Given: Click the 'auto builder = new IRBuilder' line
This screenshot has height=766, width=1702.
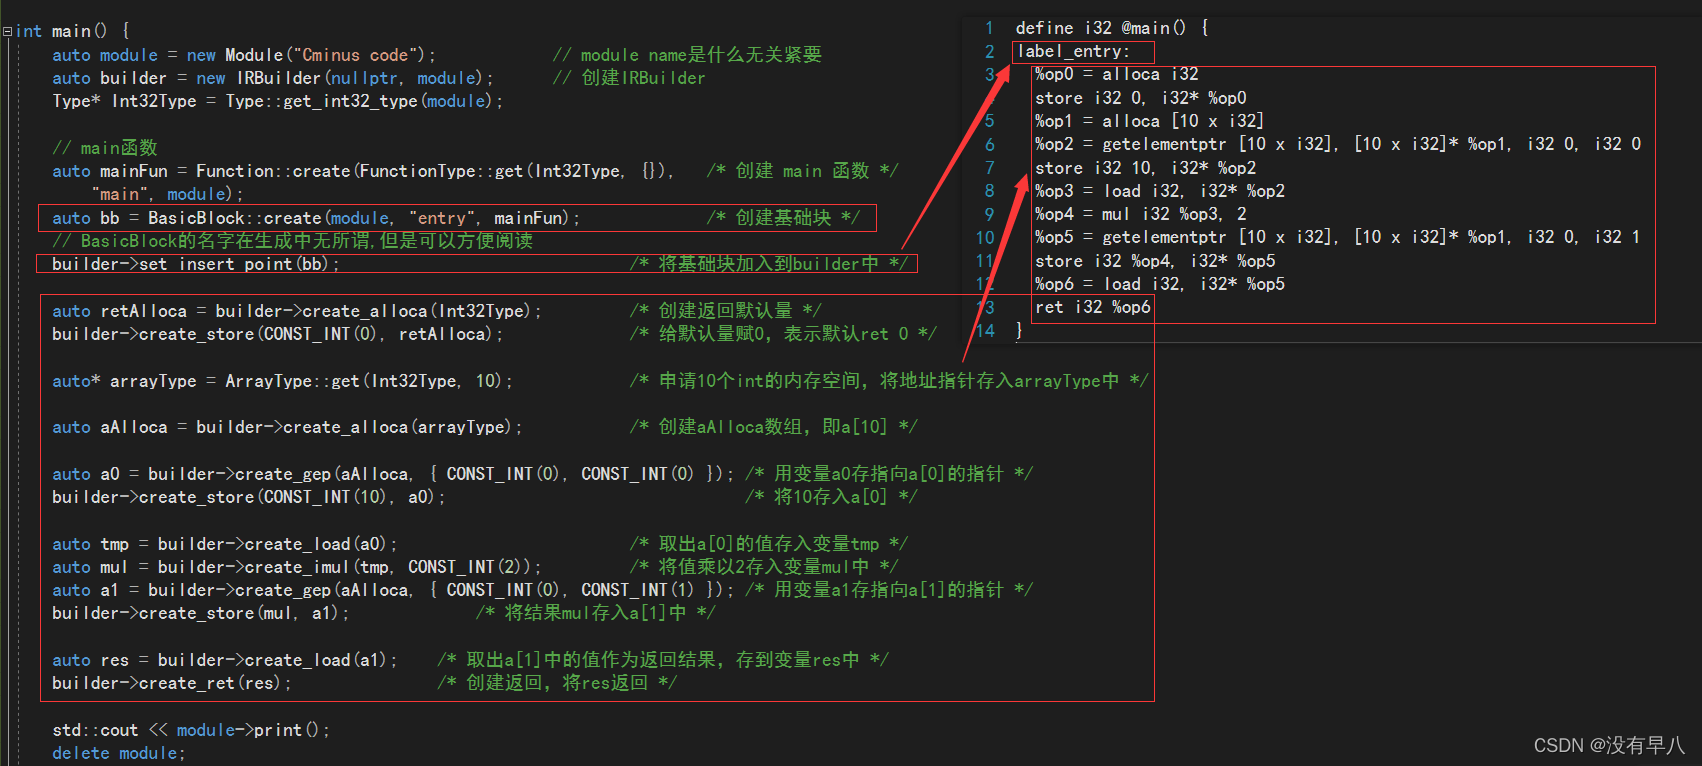Looking at the screenshot, I should [x=272, y=78].
